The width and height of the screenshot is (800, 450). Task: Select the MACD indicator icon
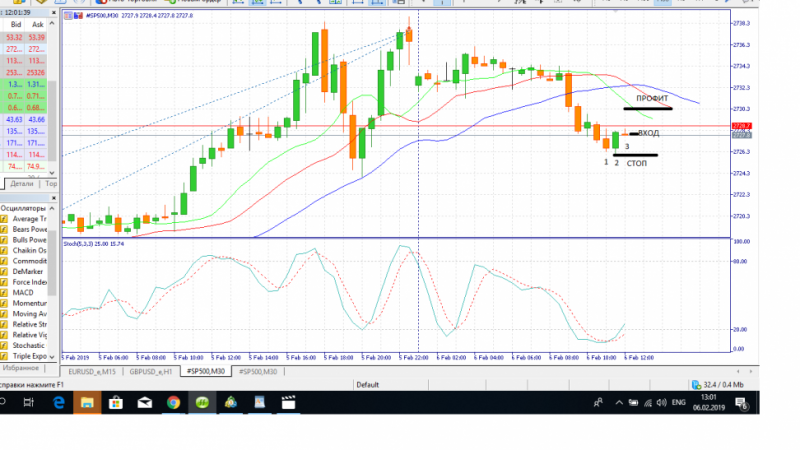[x=4, y=293]
